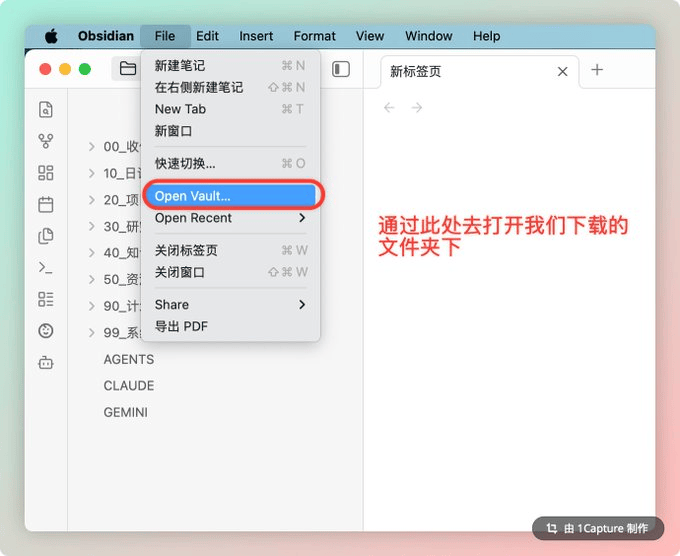Screen dimensions: 680x556
Task: Open the quick switcher file search icon
Action: pos(45,109)
